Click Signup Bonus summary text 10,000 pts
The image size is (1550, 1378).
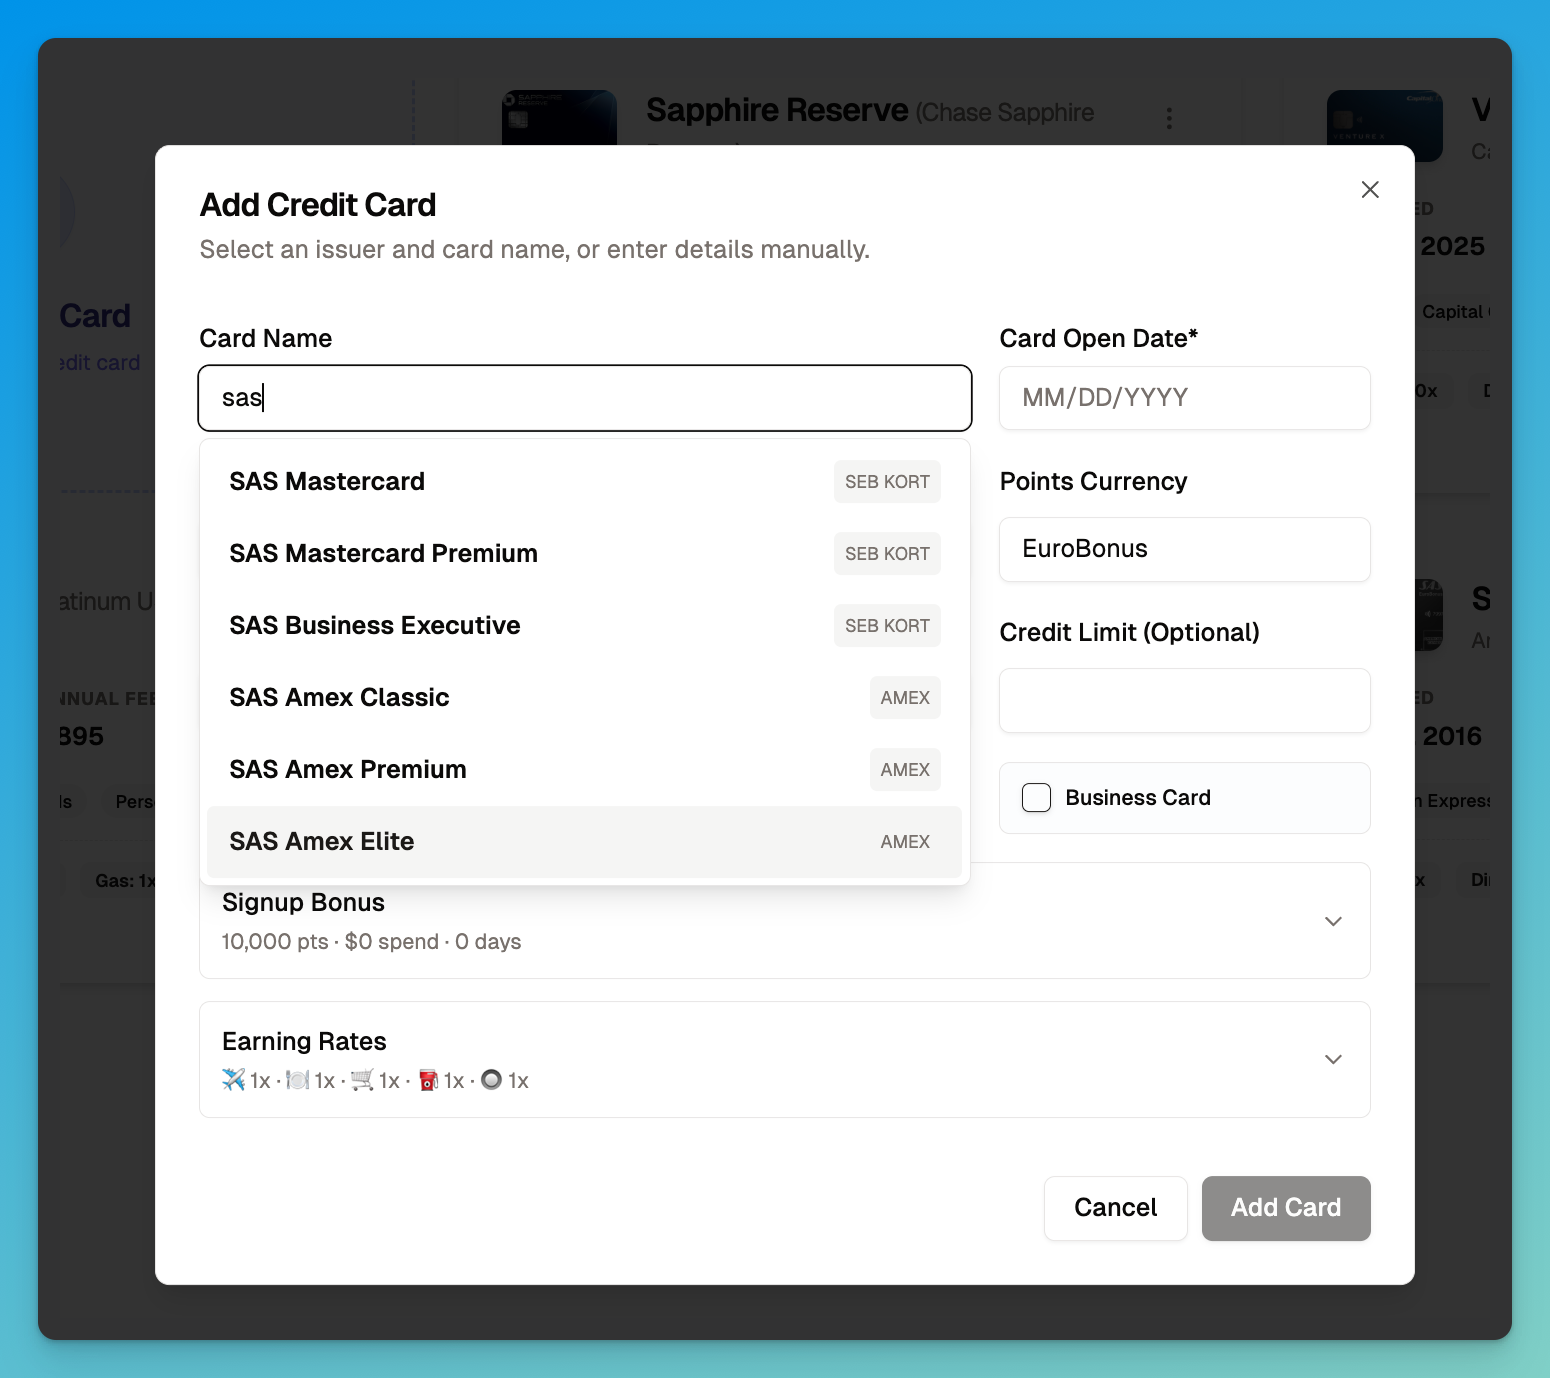pos(275,942)
